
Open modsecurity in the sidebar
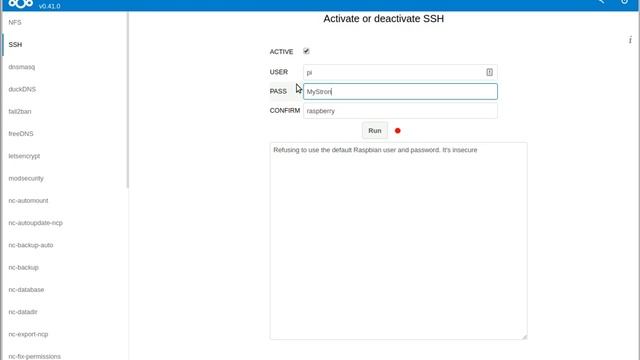(26, 178)
